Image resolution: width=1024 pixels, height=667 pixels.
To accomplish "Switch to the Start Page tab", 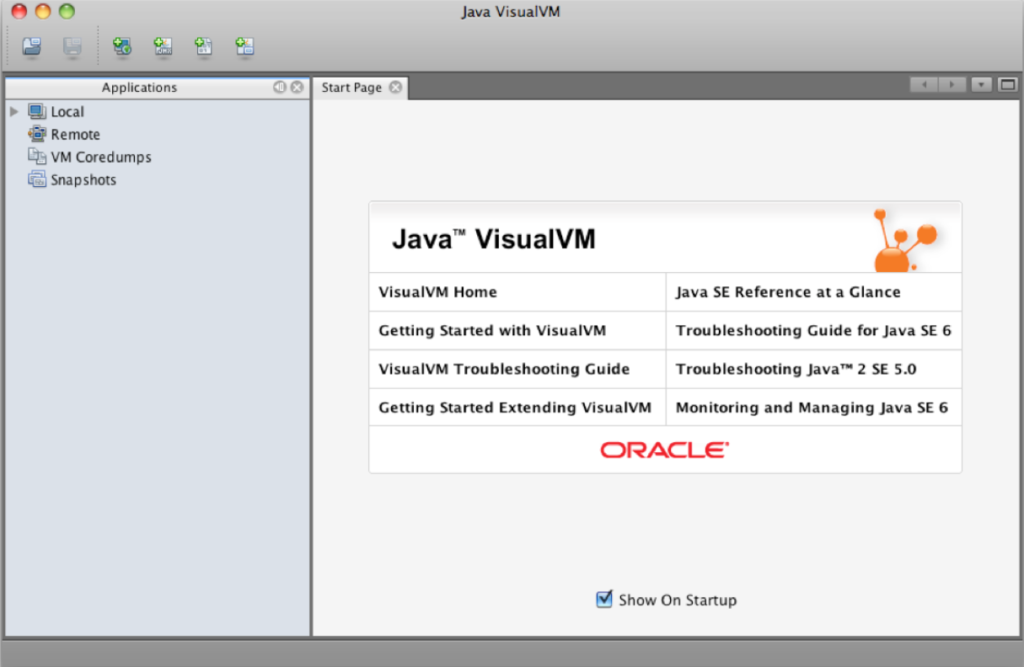I will tap(351, 88).
